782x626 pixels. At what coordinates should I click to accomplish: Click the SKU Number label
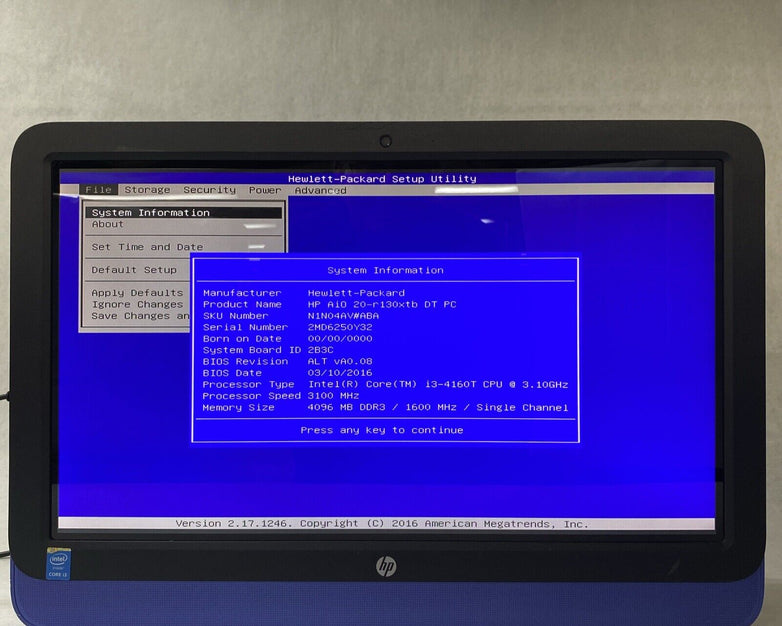tap(235, 316)
